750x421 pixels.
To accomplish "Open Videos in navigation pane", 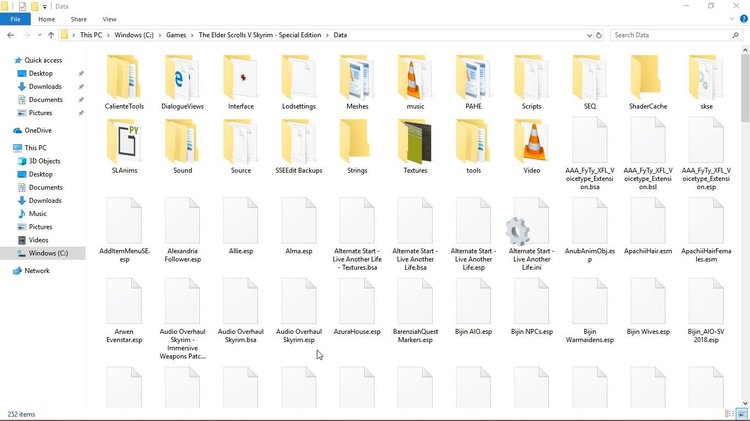I will pos(38,240).
